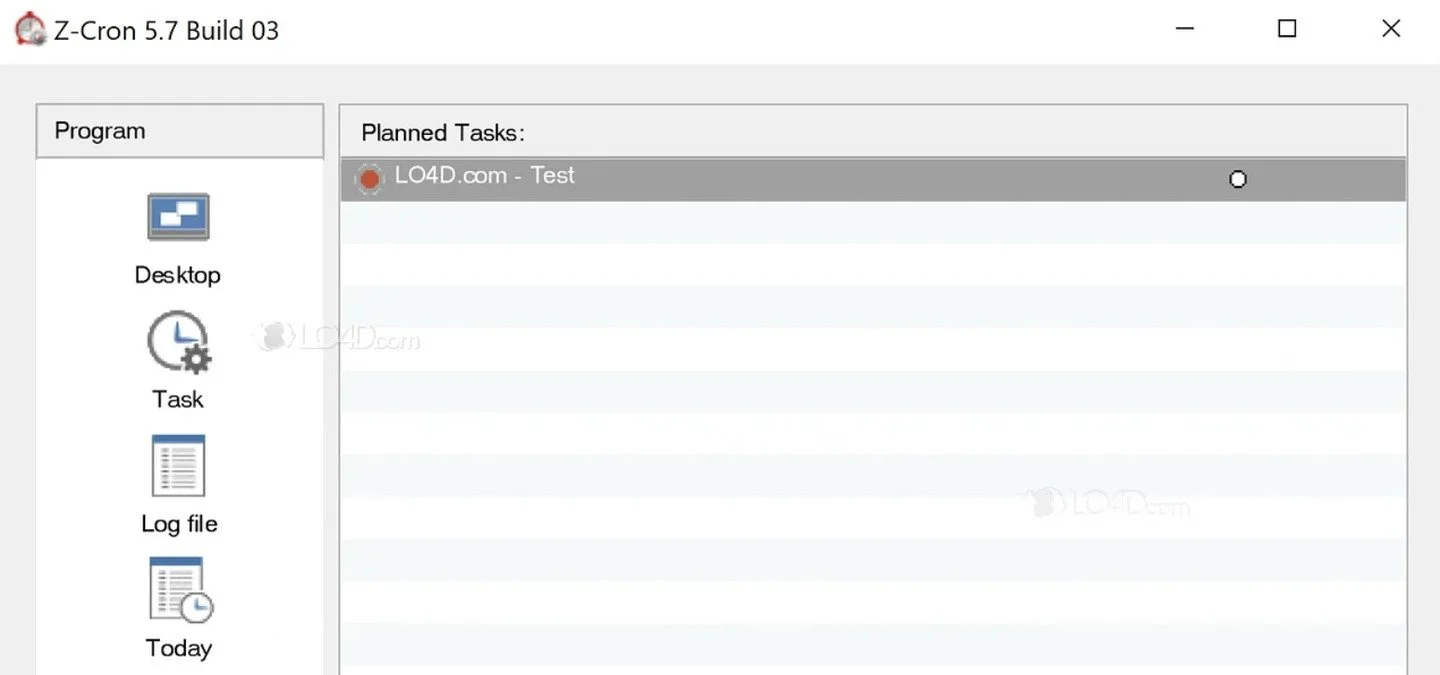Select the Program panel header
Image resolution: width=1440 pixels, height=675 pixels.
point(180,131)
